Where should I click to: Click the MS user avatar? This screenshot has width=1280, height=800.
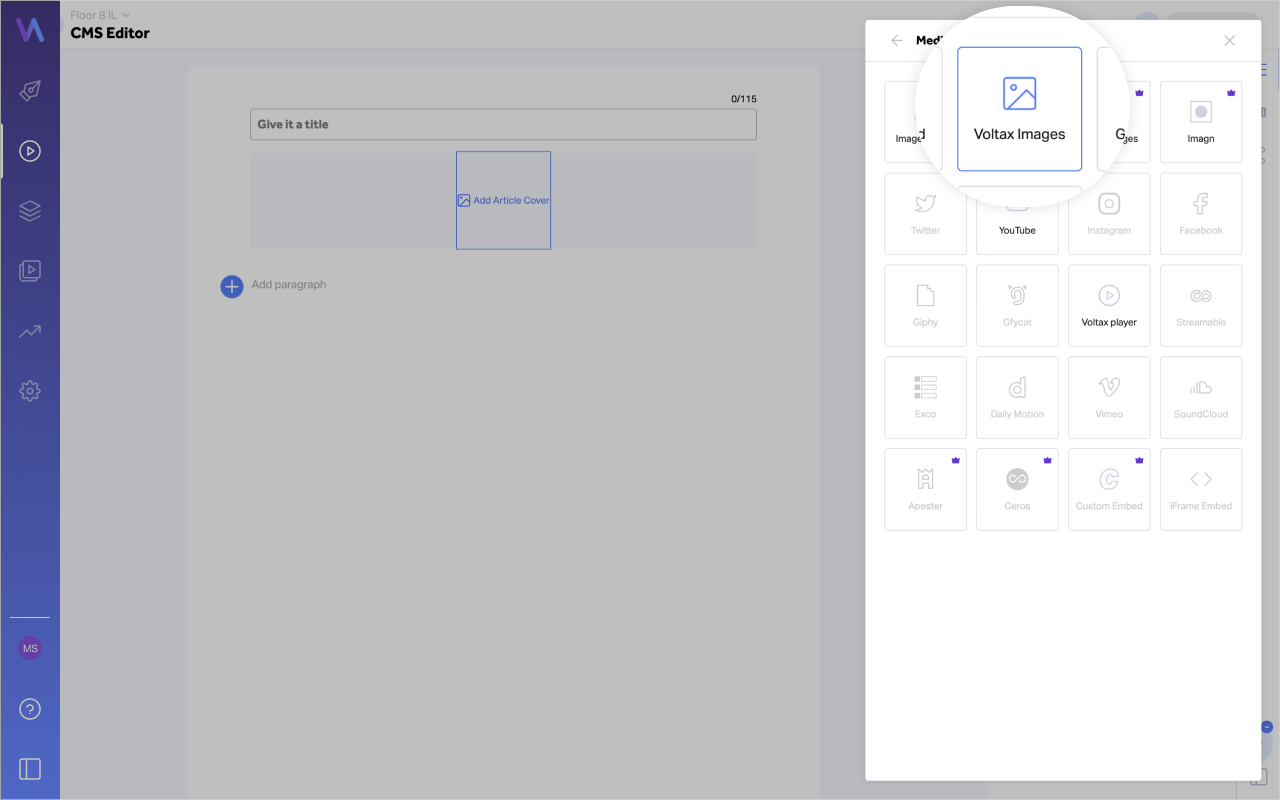[30, 649]
